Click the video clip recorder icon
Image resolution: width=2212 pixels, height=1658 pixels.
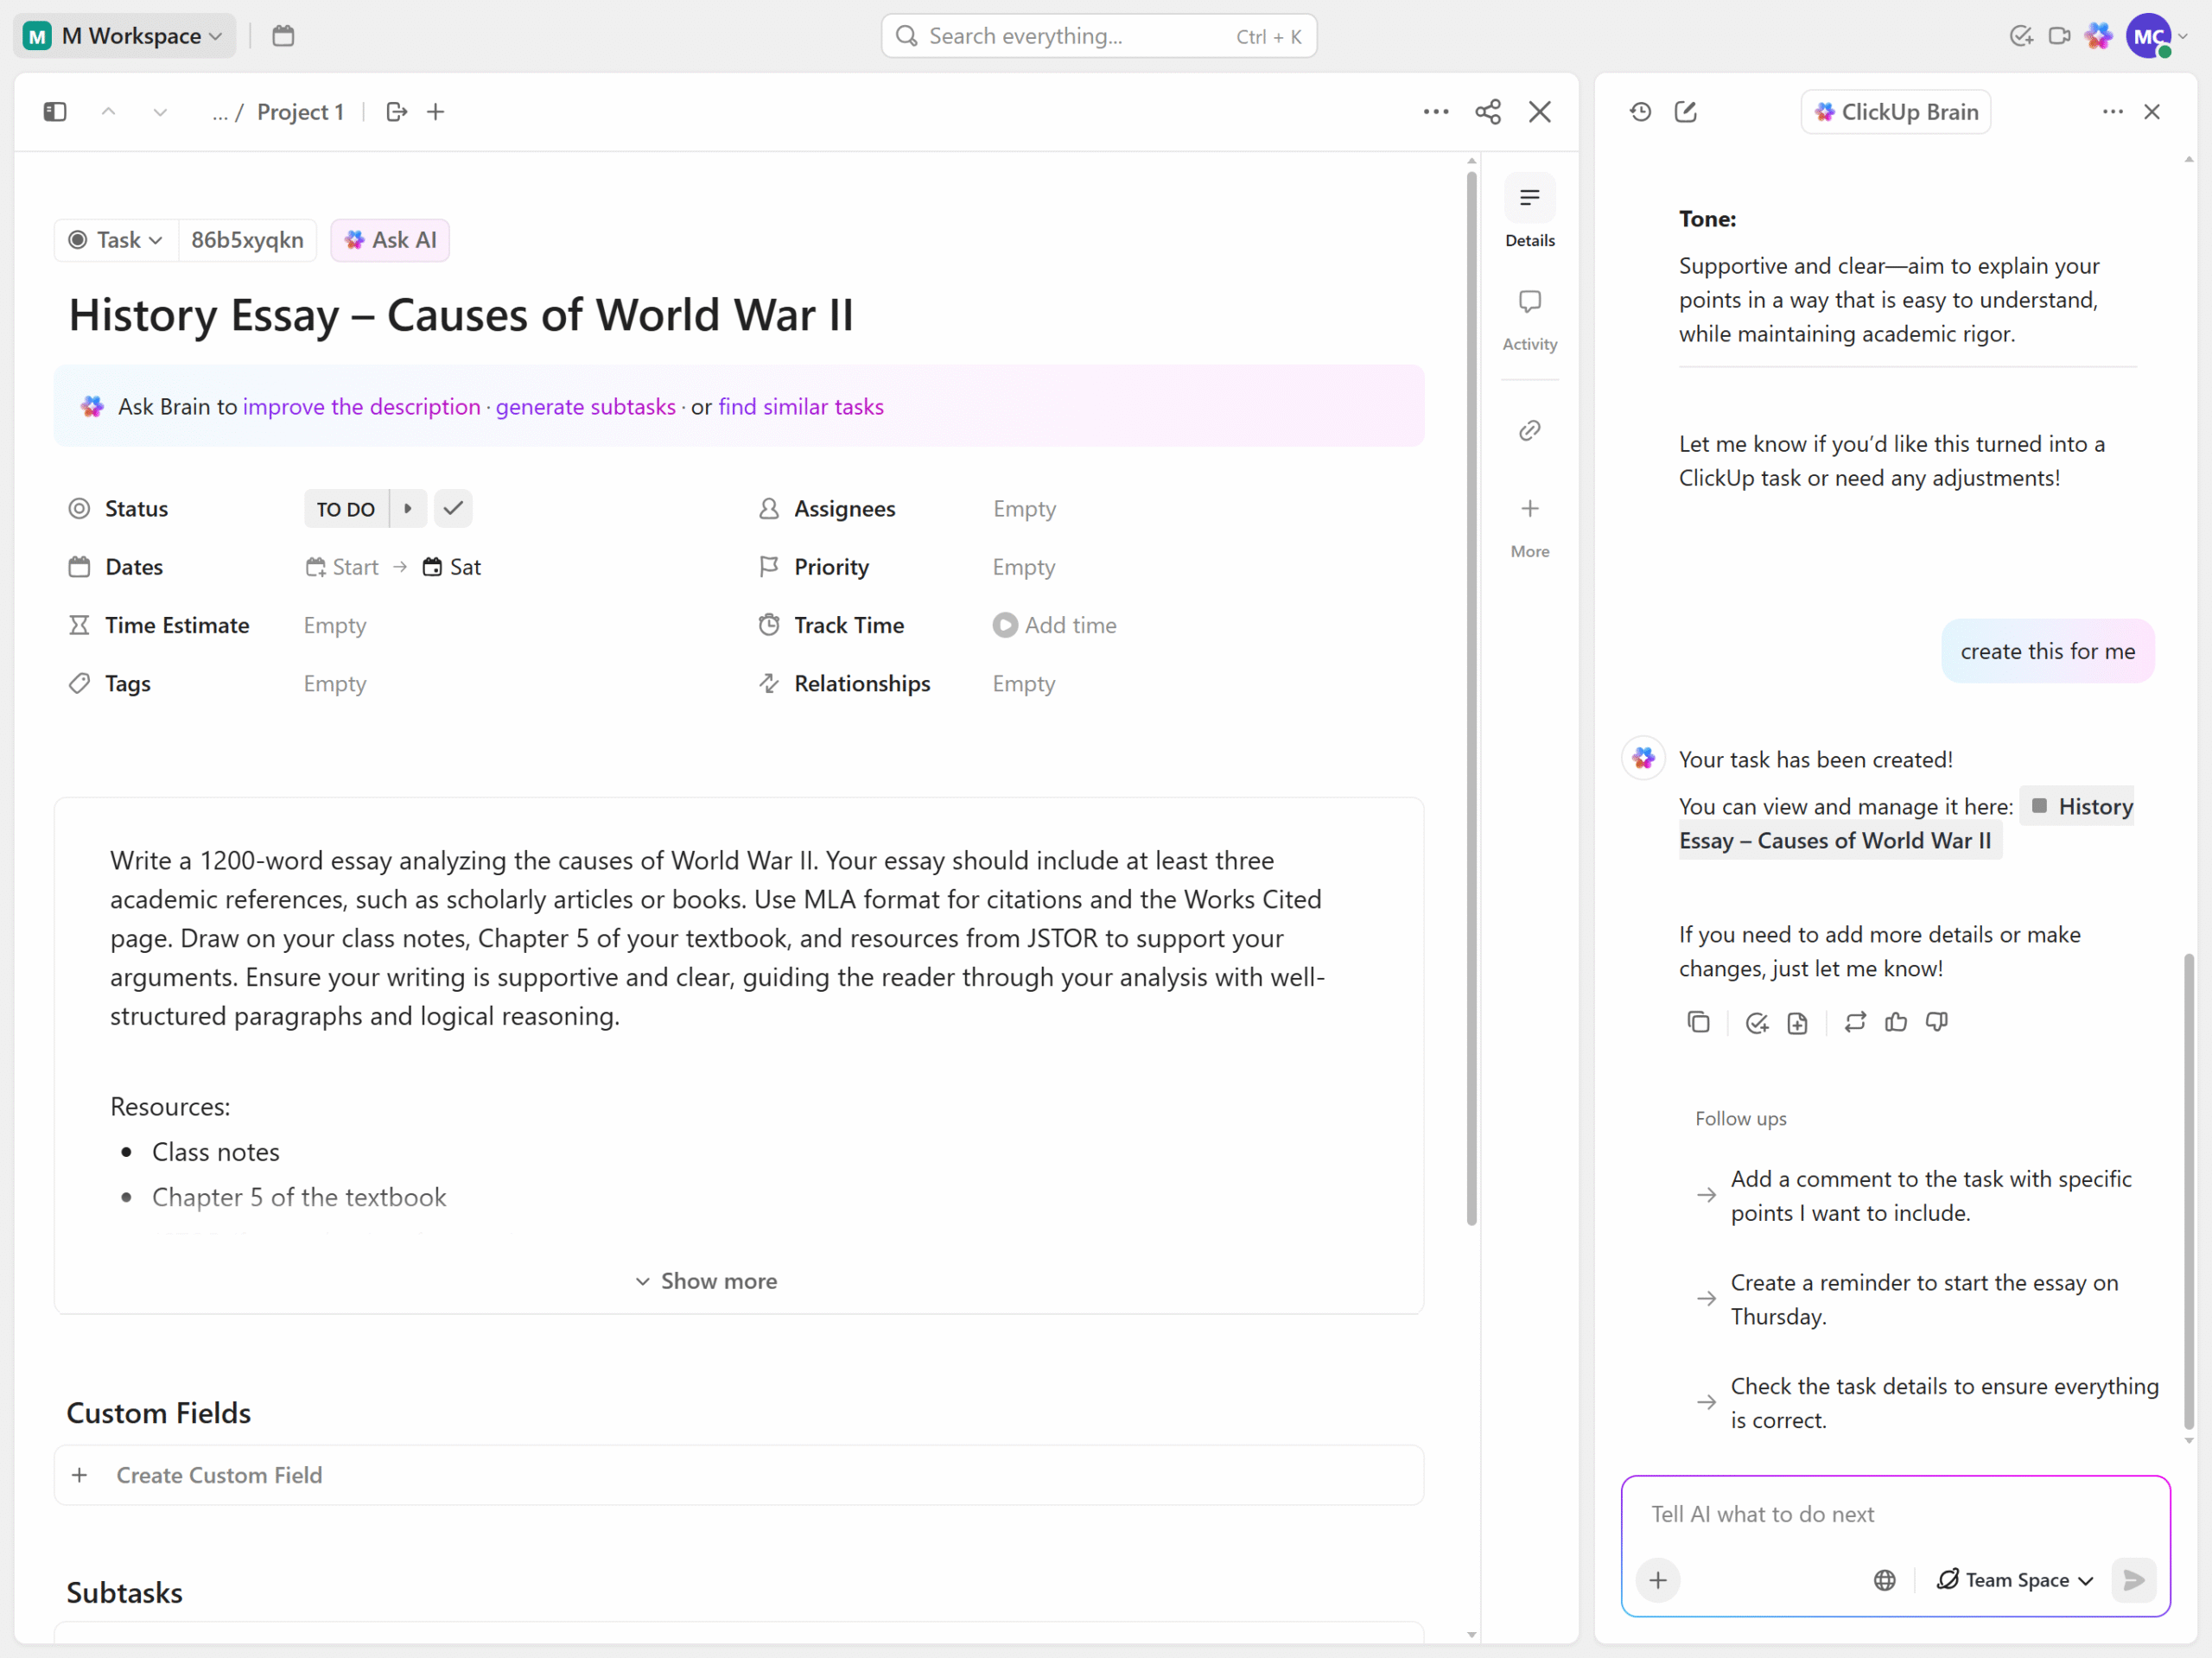tap(2059, 36)
